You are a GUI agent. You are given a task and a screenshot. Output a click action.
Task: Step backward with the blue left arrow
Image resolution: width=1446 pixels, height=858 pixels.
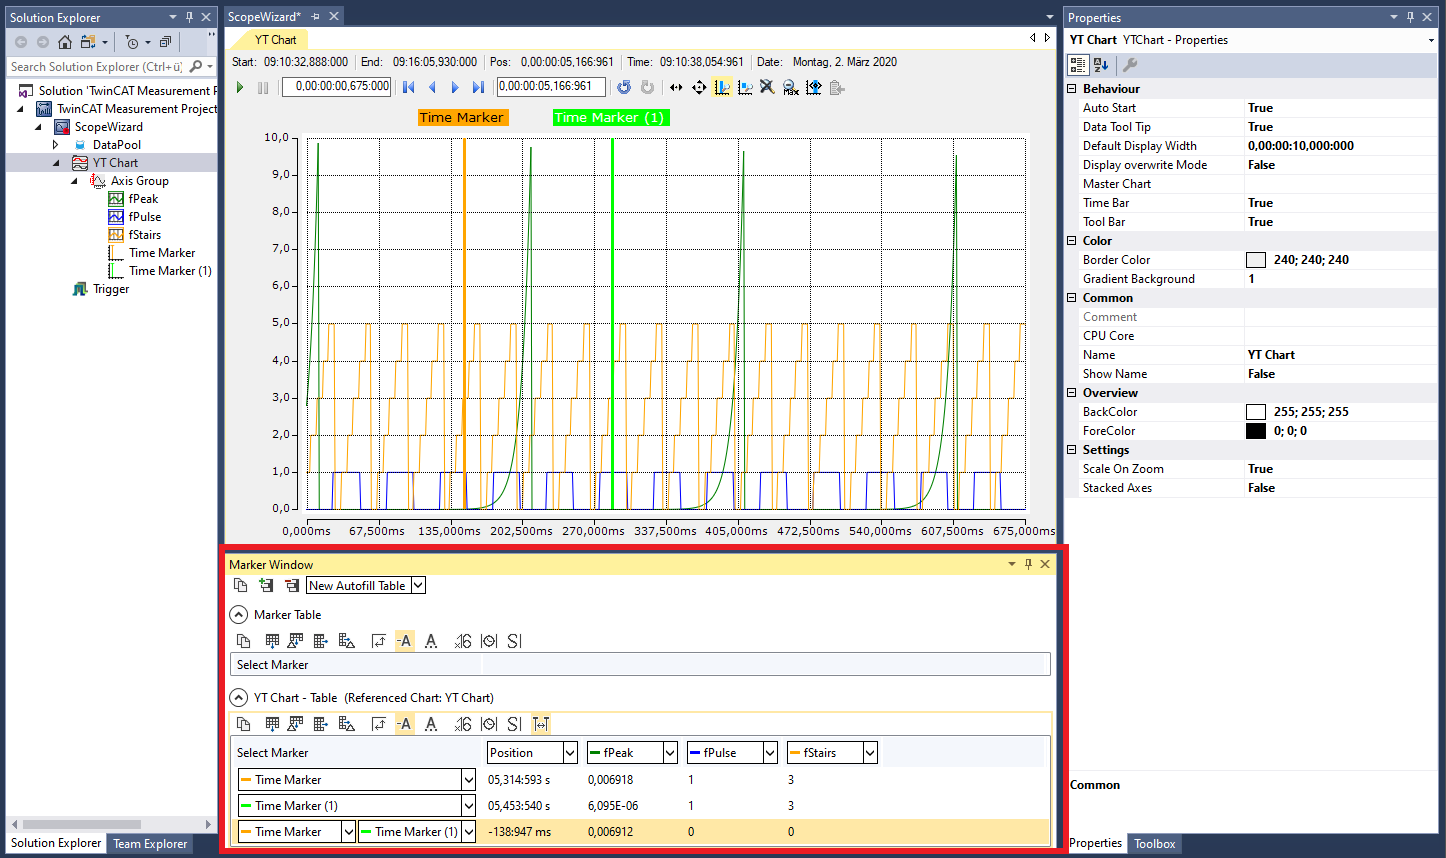coord(432,87)
